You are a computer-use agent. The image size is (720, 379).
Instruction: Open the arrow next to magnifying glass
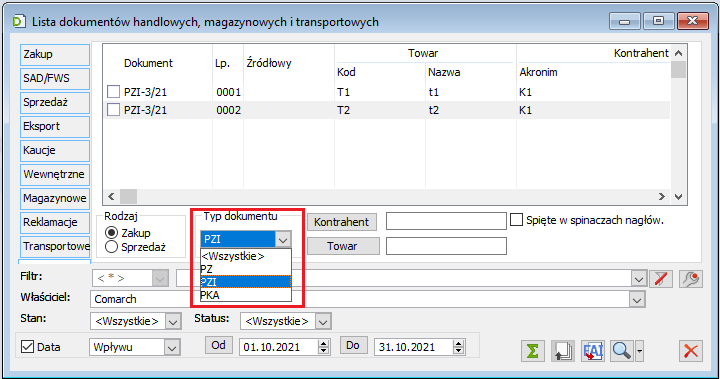640,351
